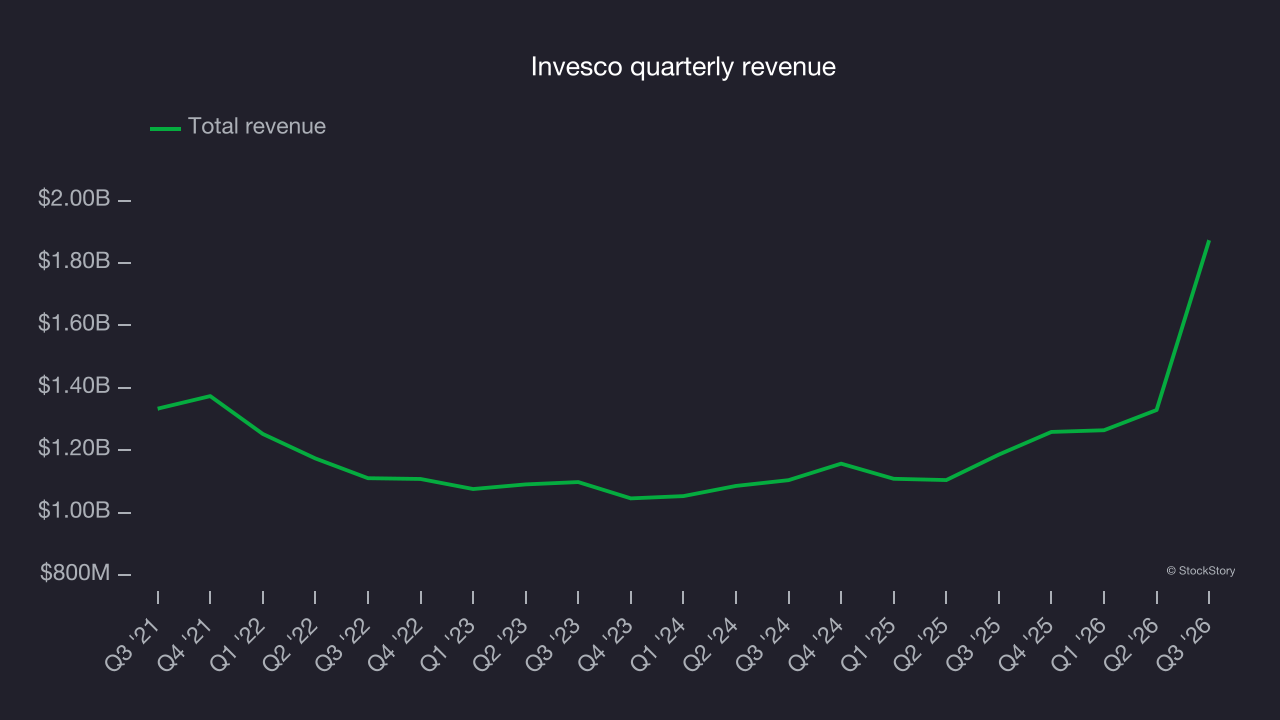Screen dimensions: 1280x720
Task: Pick the Q1 '25 x-axis label
Action: (868, 642)
